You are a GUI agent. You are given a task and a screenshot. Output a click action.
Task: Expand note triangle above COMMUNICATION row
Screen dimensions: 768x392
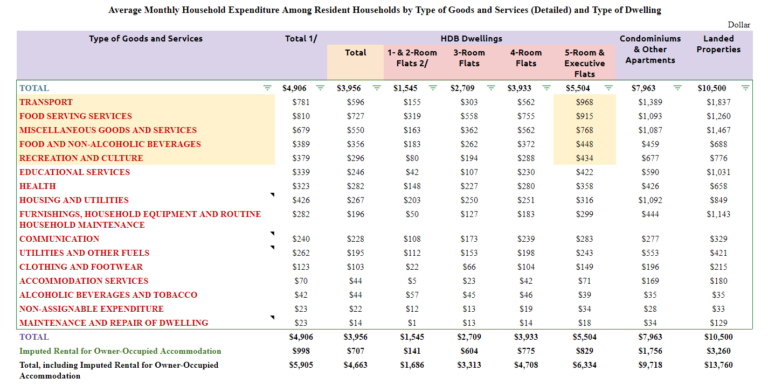(272, 233)
